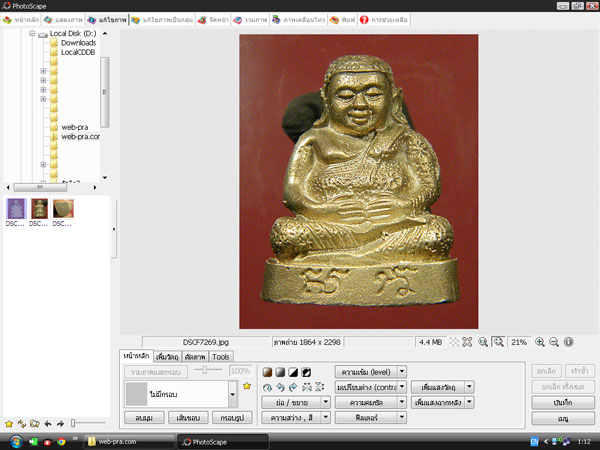Open the ความคมชัด (Sharpen) dropdown arrow
Screen dimensions: 600x450
402,402
